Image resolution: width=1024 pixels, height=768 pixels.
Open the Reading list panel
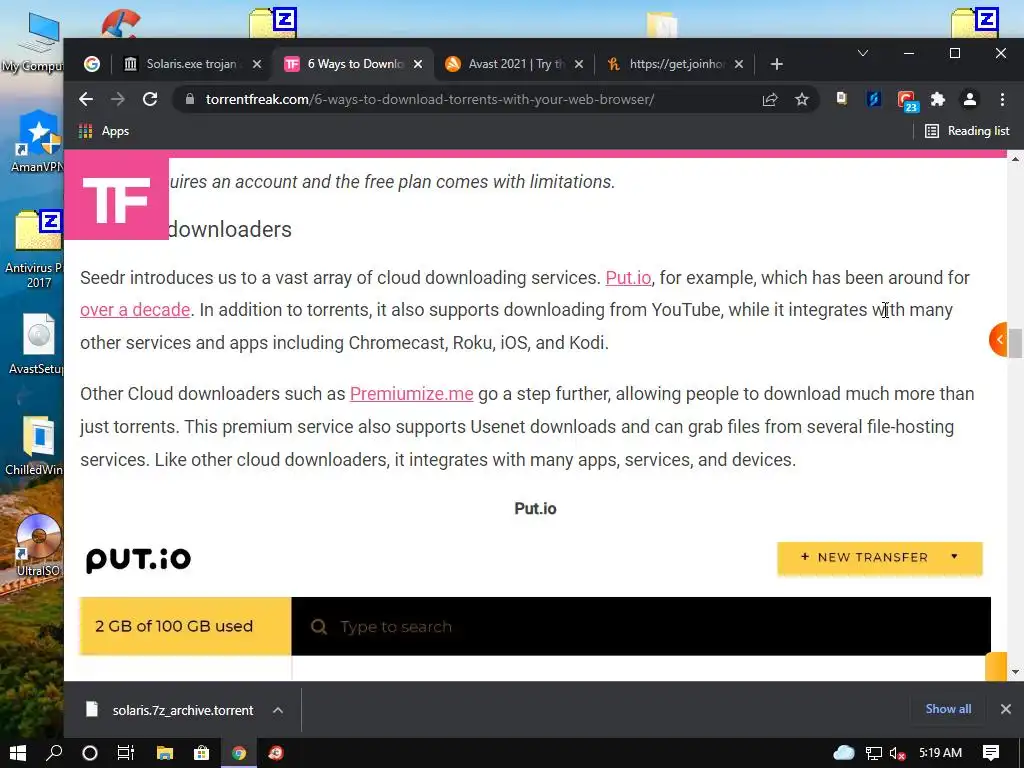[967, 131]
